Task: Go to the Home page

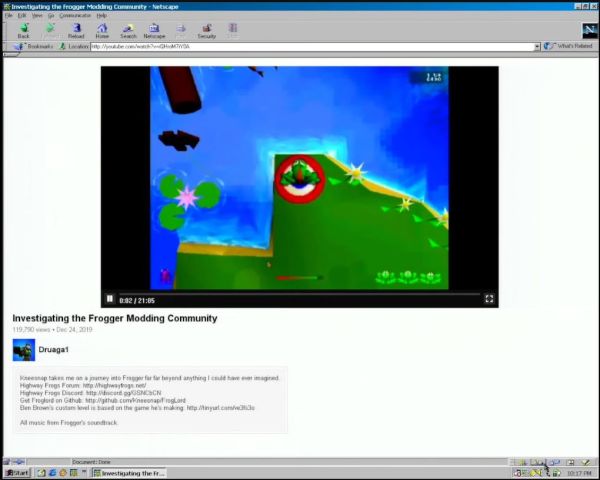Action: point(102,30)
